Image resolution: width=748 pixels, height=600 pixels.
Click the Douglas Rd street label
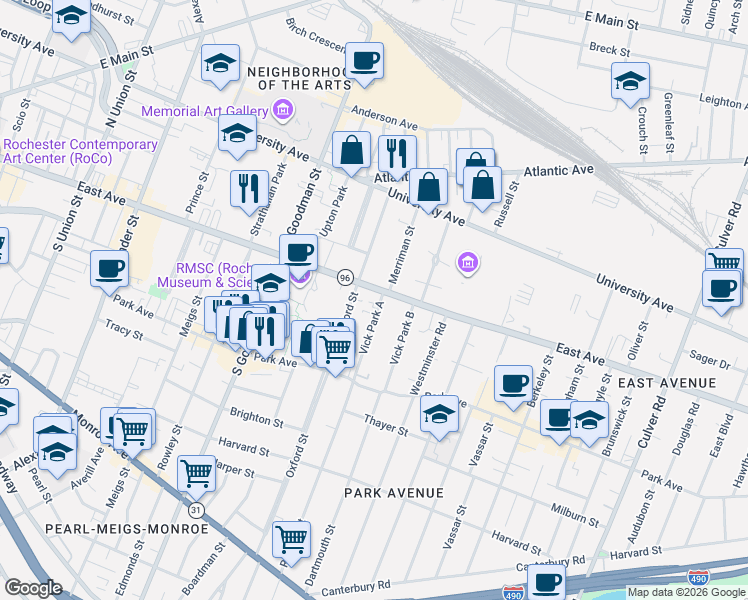pyautogui.click(x=686, y=429)
